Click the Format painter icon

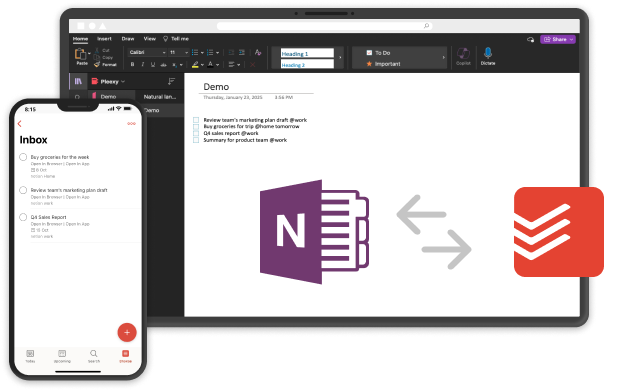(x=97, y=64)
